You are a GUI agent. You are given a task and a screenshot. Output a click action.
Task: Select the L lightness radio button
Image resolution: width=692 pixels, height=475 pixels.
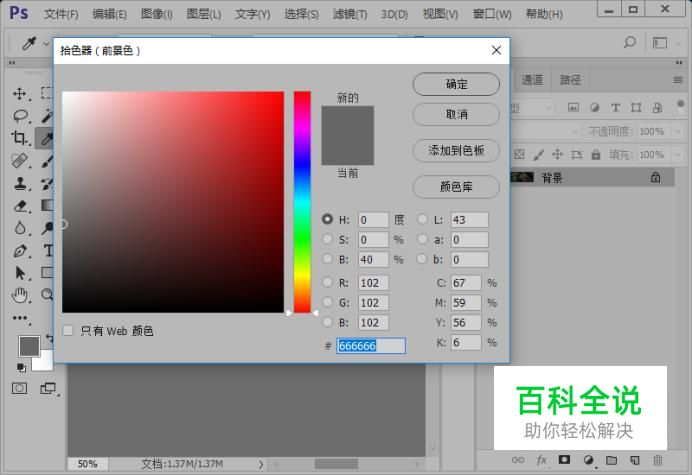(422, 219)
